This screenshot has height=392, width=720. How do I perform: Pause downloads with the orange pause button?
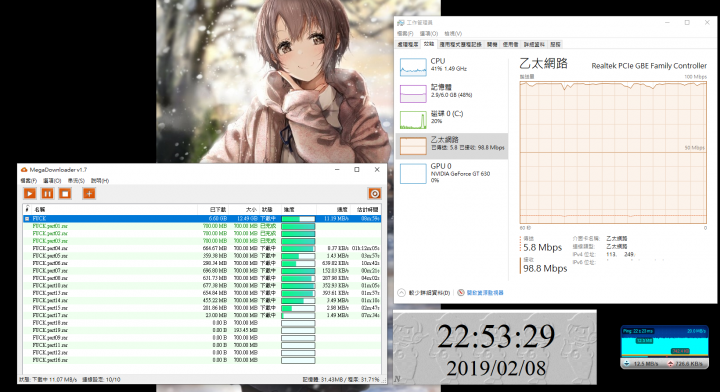(x=47, y=194)
